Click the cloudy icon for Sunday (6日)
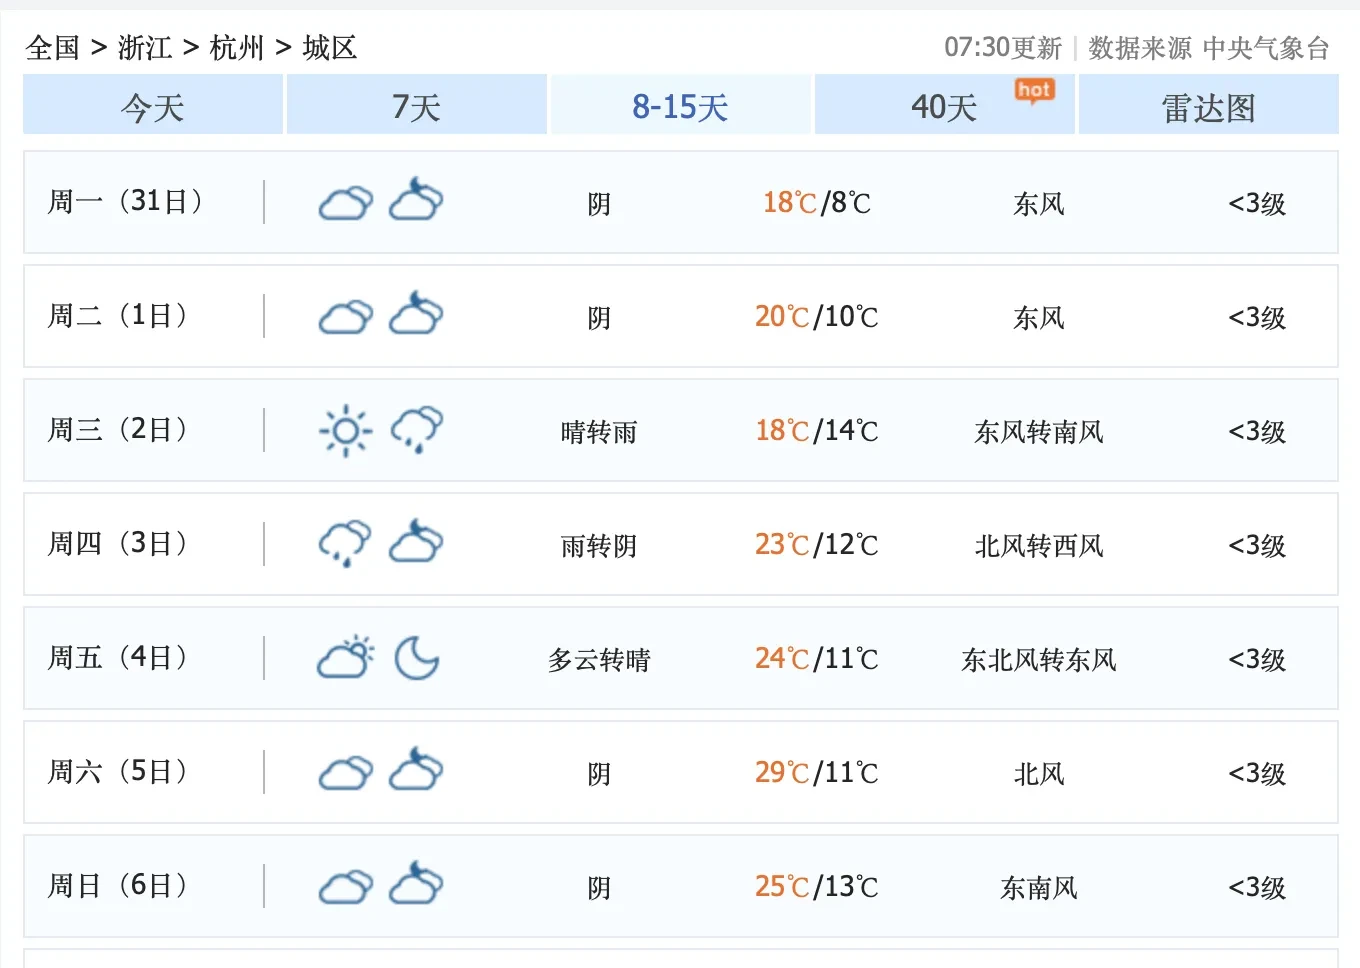The image size is (1360, 968). pyautogui.click(x=345, y=886)
